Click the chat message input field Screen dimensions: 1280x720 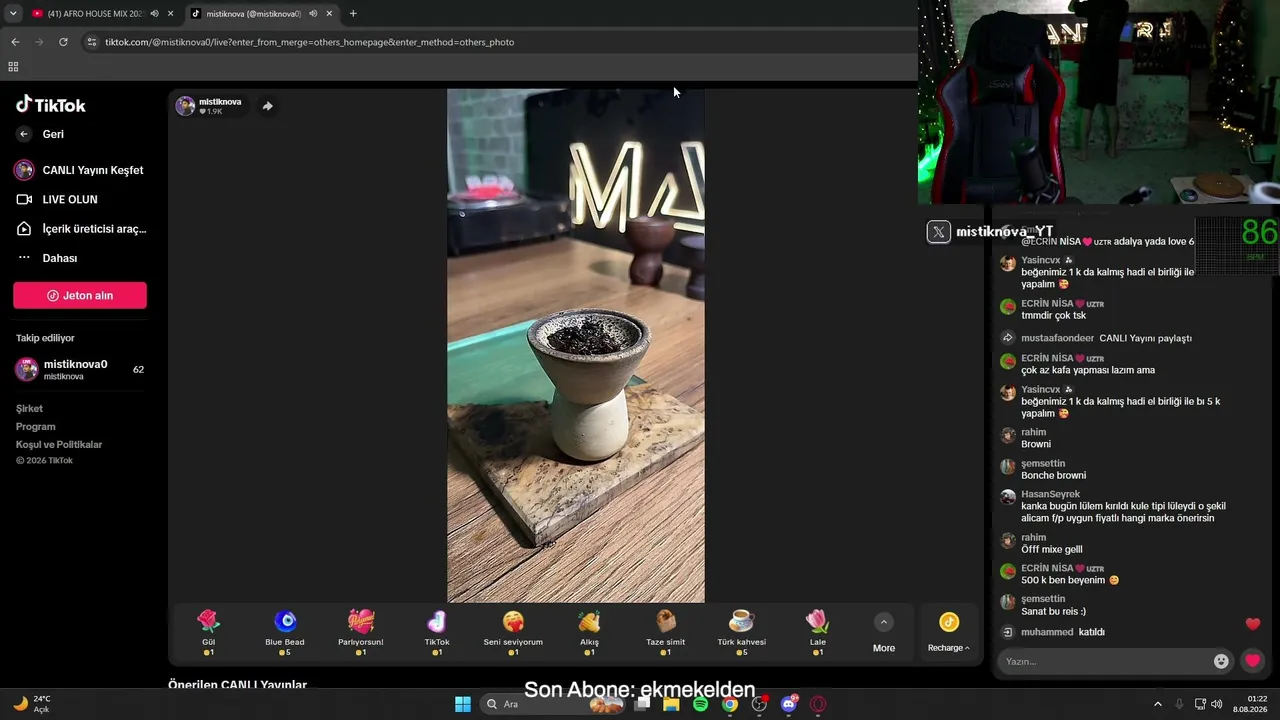coord(1105,661)
